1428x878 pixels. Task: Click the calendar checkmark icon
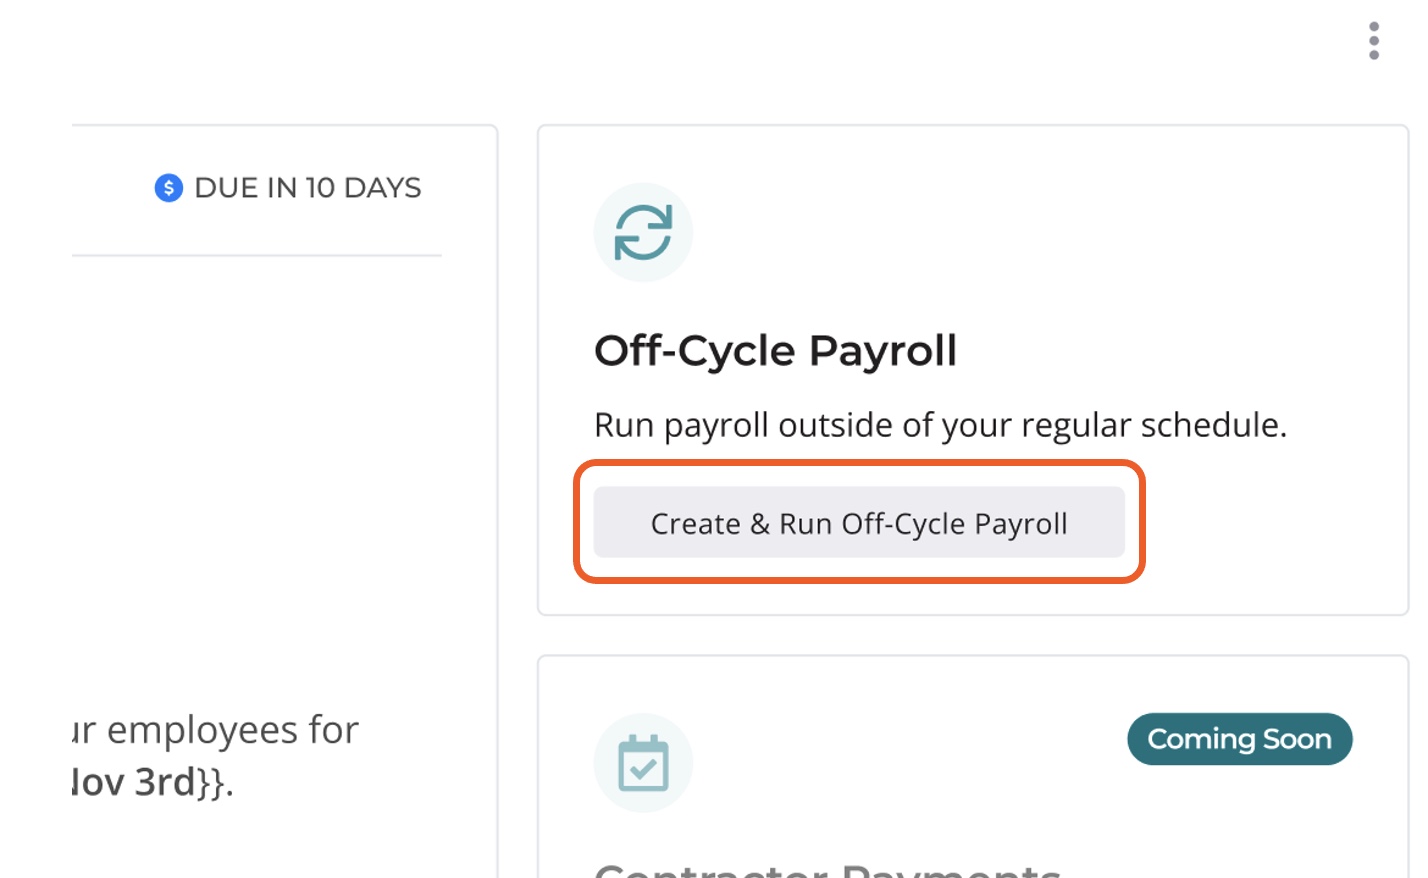tap(643, 763)
